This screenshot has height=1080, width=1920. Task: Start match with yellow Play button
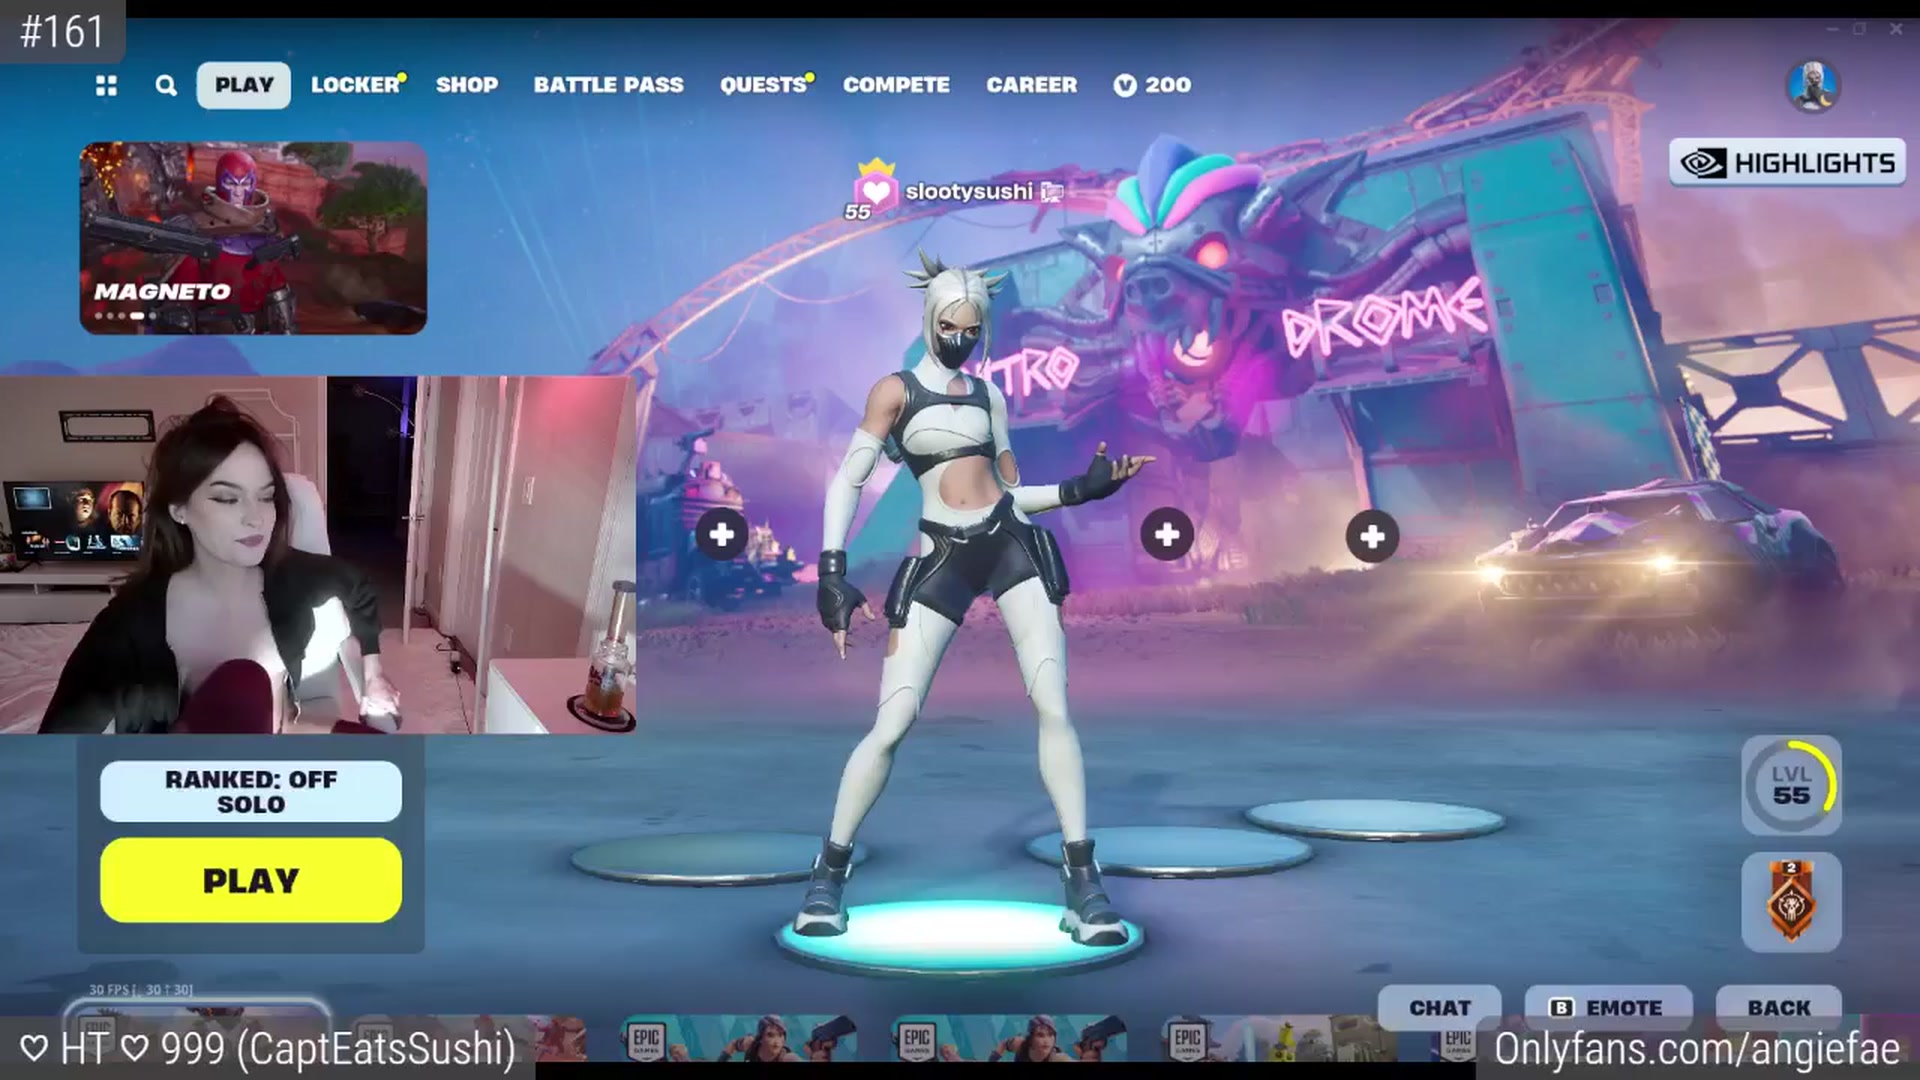[x=251, y=880]
